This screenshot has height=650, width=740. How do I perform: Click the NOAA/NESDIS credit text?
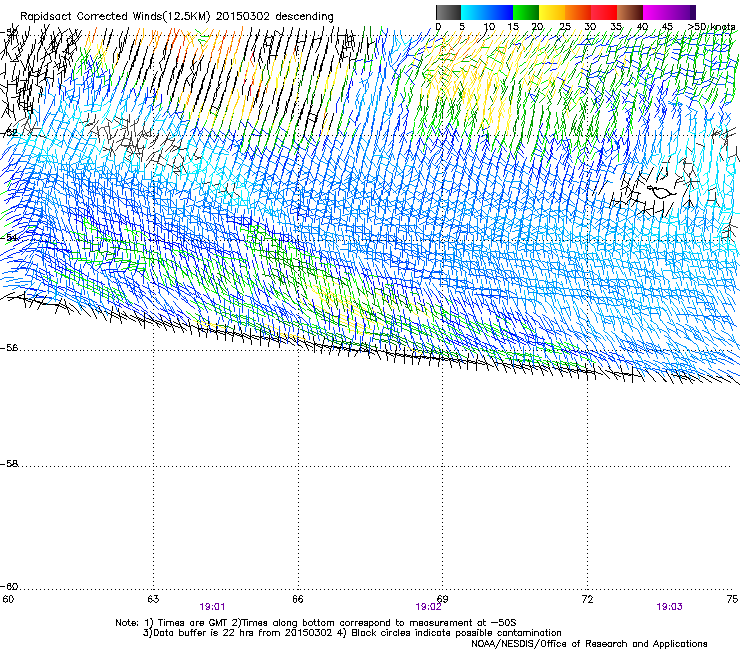[x=589, y=644]
